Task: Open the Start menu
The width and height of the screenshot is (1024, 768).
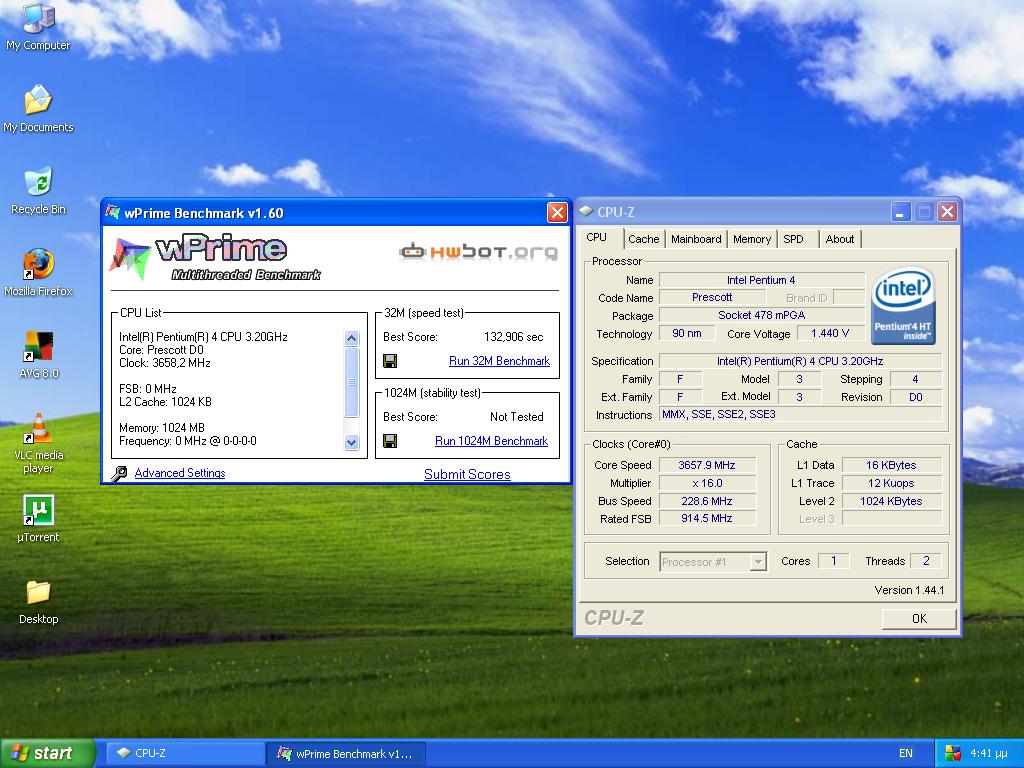Action: tap(48, 753)
